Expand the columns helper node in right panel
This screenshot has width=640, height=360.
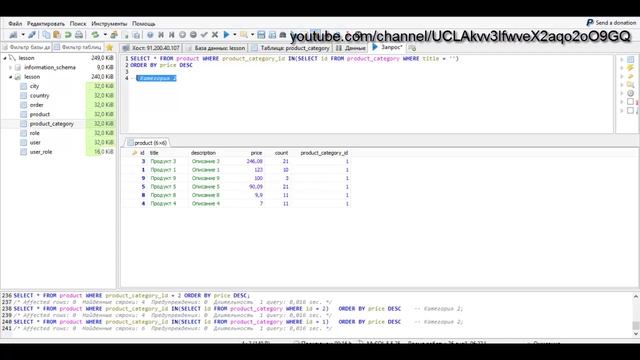click(622, 60)
